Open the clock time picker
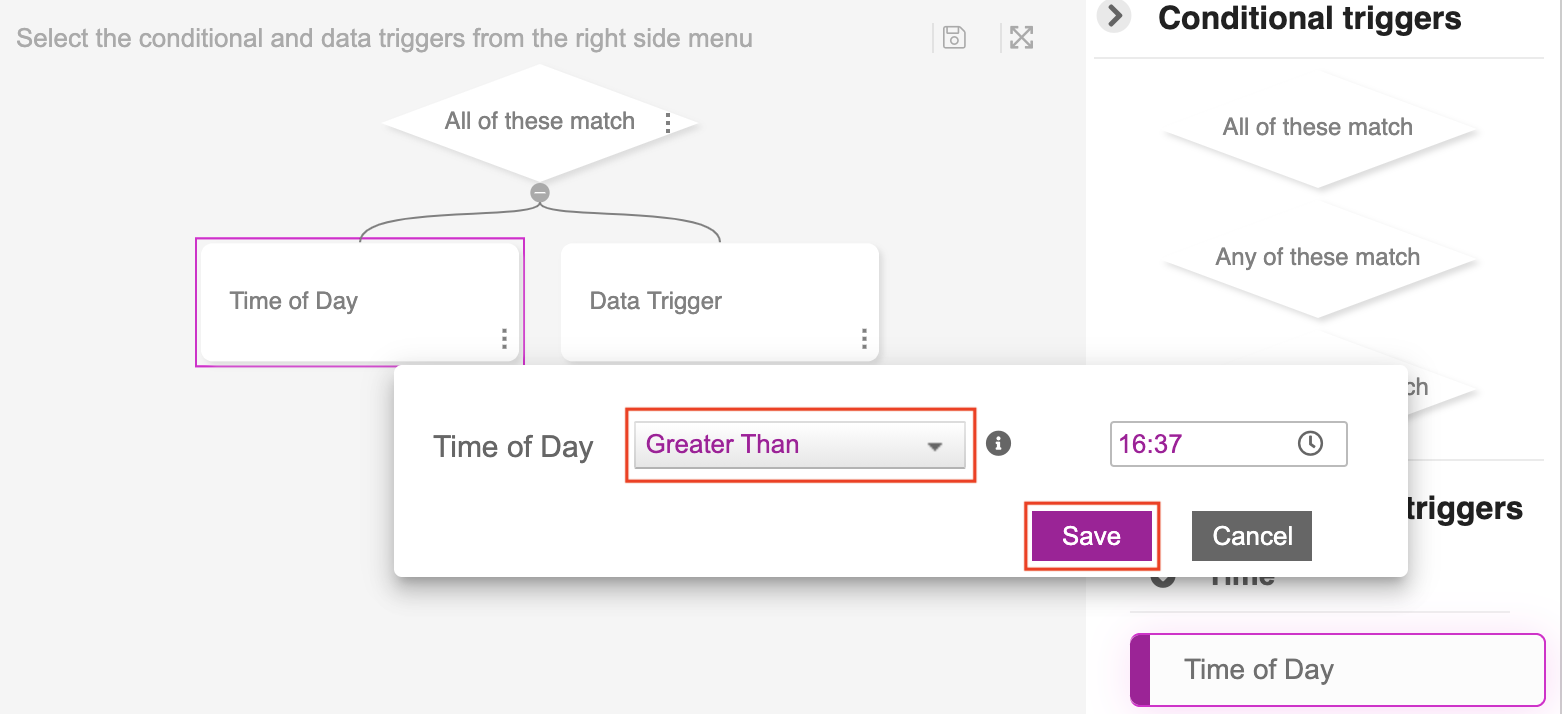The image size is (1562, 714). [1309, 444]
